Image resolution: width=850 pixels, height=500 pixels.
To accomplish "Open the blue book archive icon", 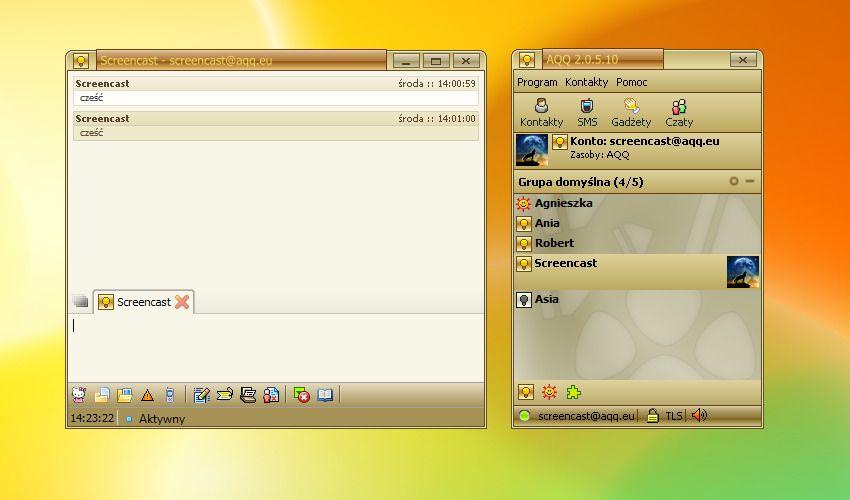I will [325, 395].
